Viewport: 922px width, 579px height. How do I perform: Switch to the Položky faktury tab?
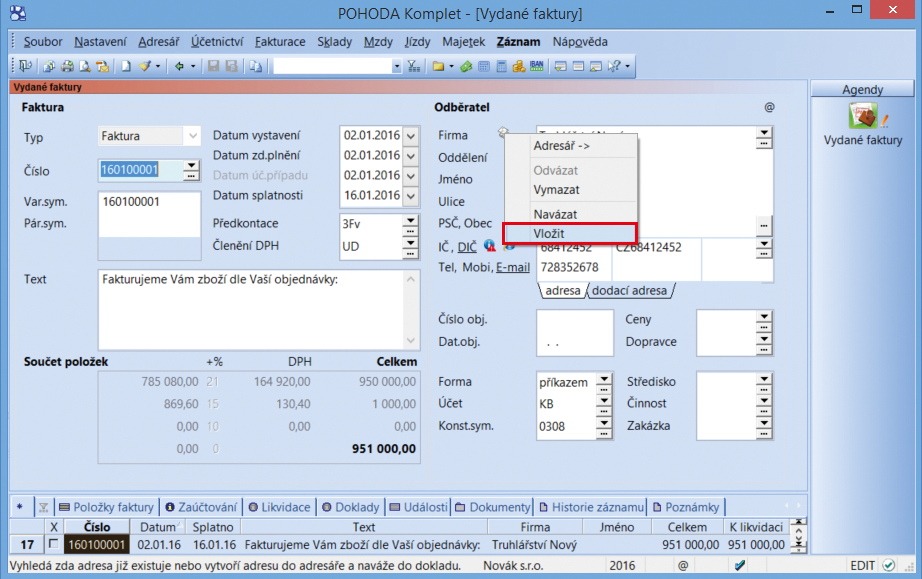click(107, 507)
